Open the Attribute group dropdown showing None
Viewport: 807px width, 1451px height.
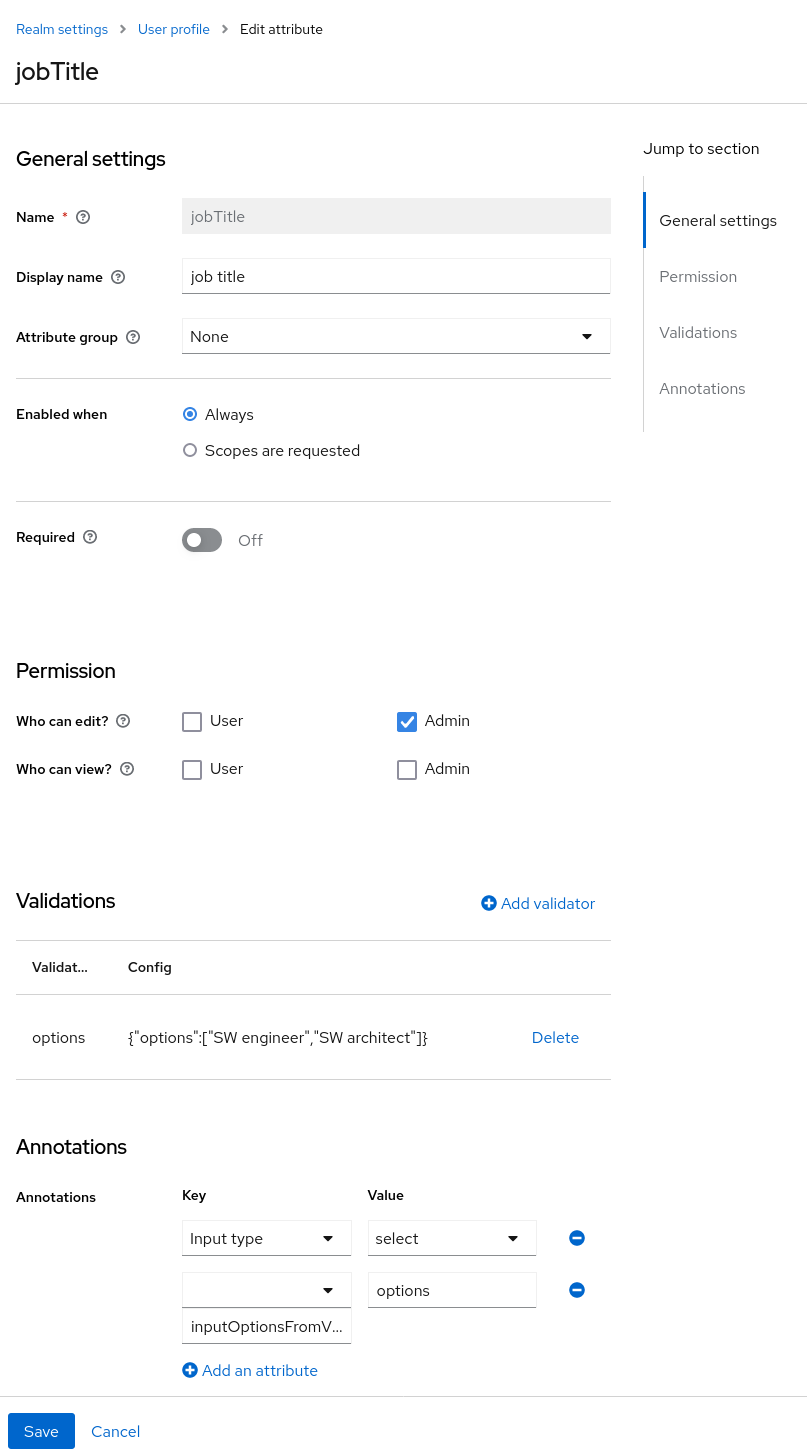click(395, 336)
